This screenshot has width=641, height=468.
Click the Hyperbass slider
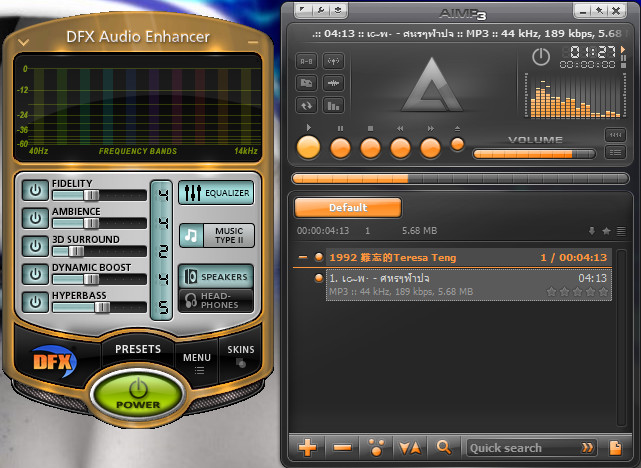point(99,307)
